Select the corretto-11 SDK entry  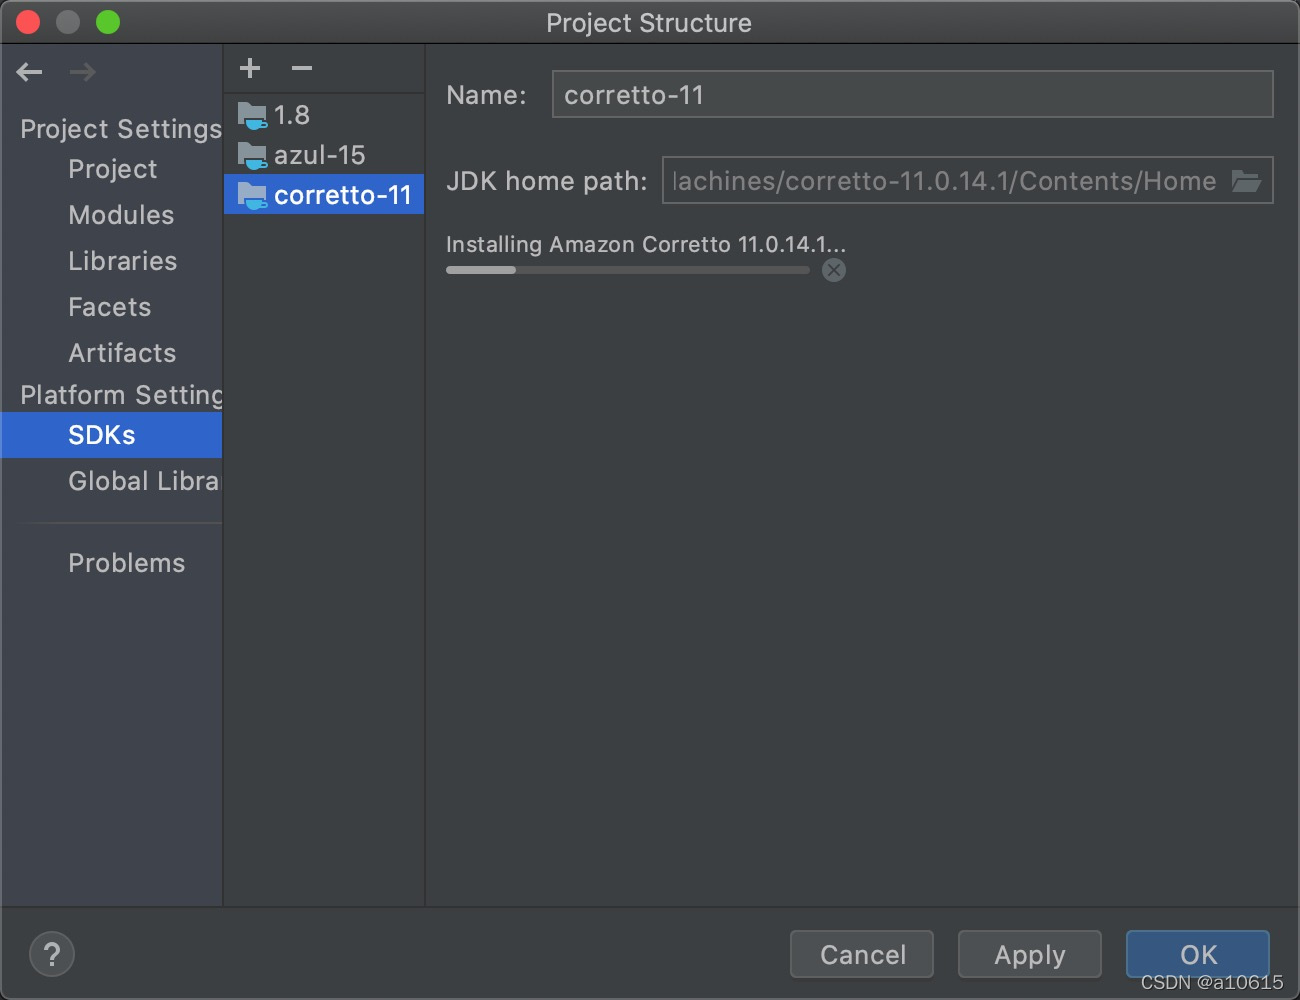[x=324, y=195]
